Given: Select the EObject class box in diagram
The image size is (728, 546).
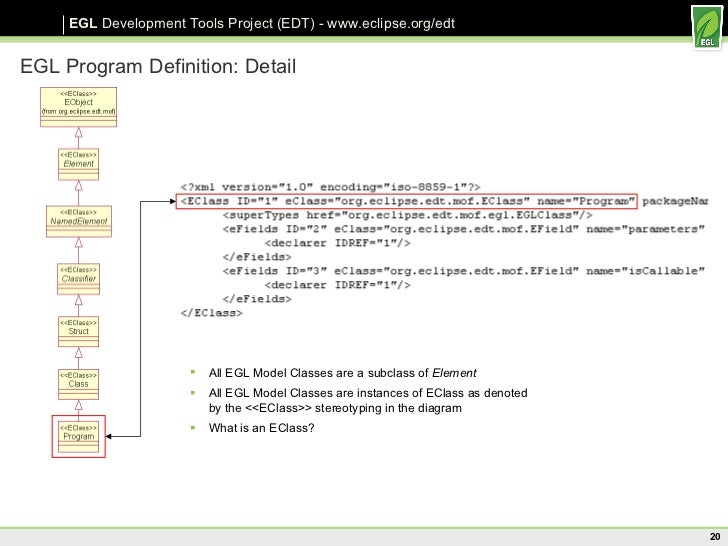Looking at the screenshot, I should click(78, 107).
